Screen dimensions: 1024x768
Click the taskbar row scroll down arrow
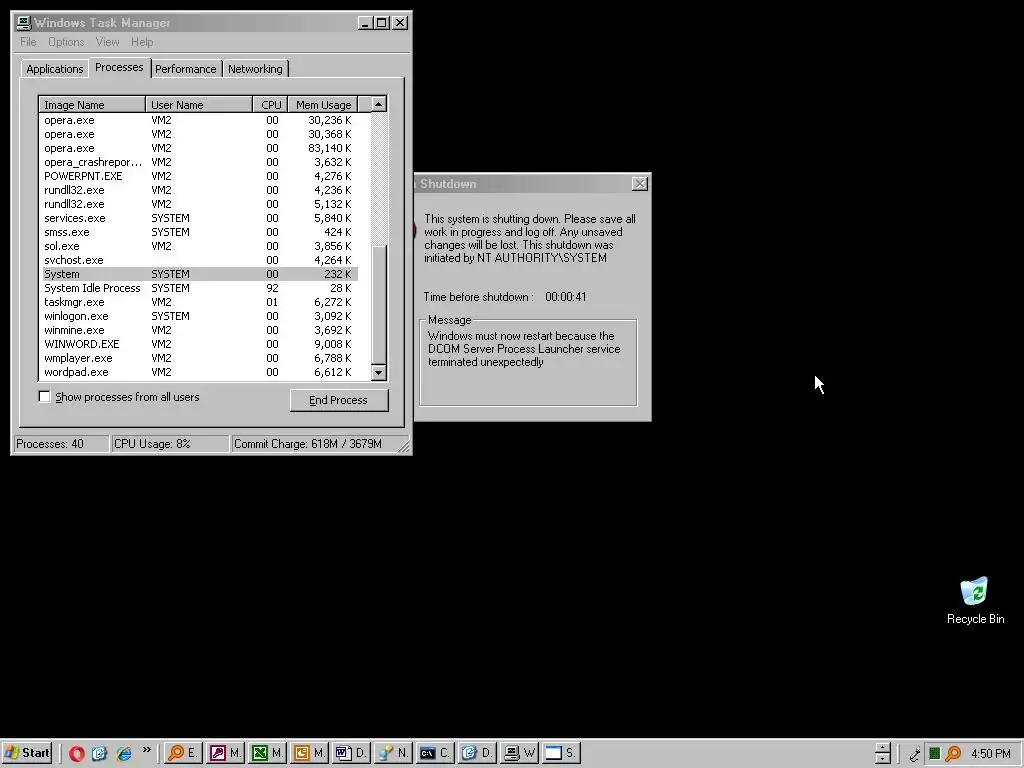(882, 759)
